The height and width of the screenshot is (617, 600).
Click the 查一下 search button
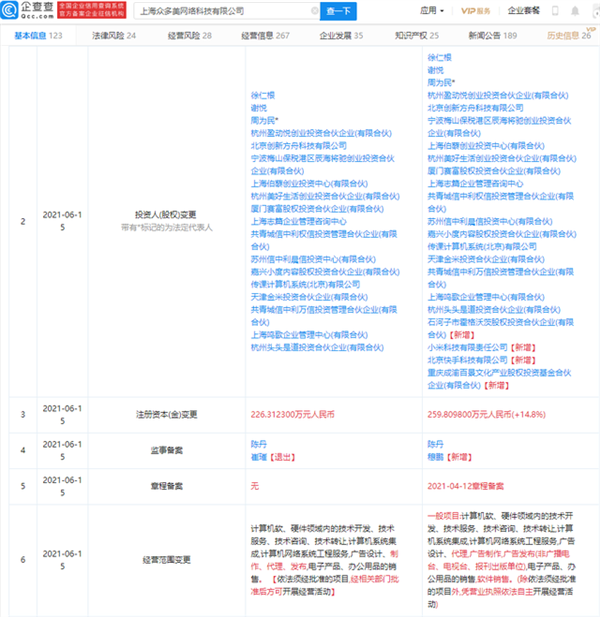pyautogui.click(x=338, y=11)
